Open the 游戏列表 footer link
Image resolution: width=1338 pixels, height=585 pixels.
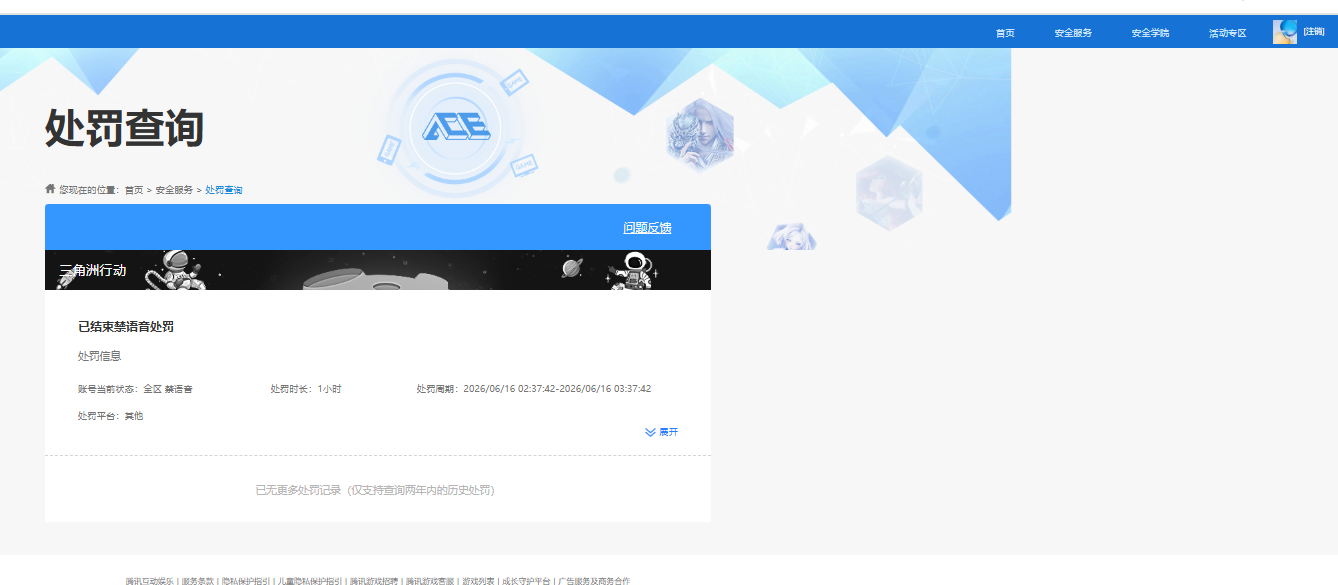click(x=478, y=580)
